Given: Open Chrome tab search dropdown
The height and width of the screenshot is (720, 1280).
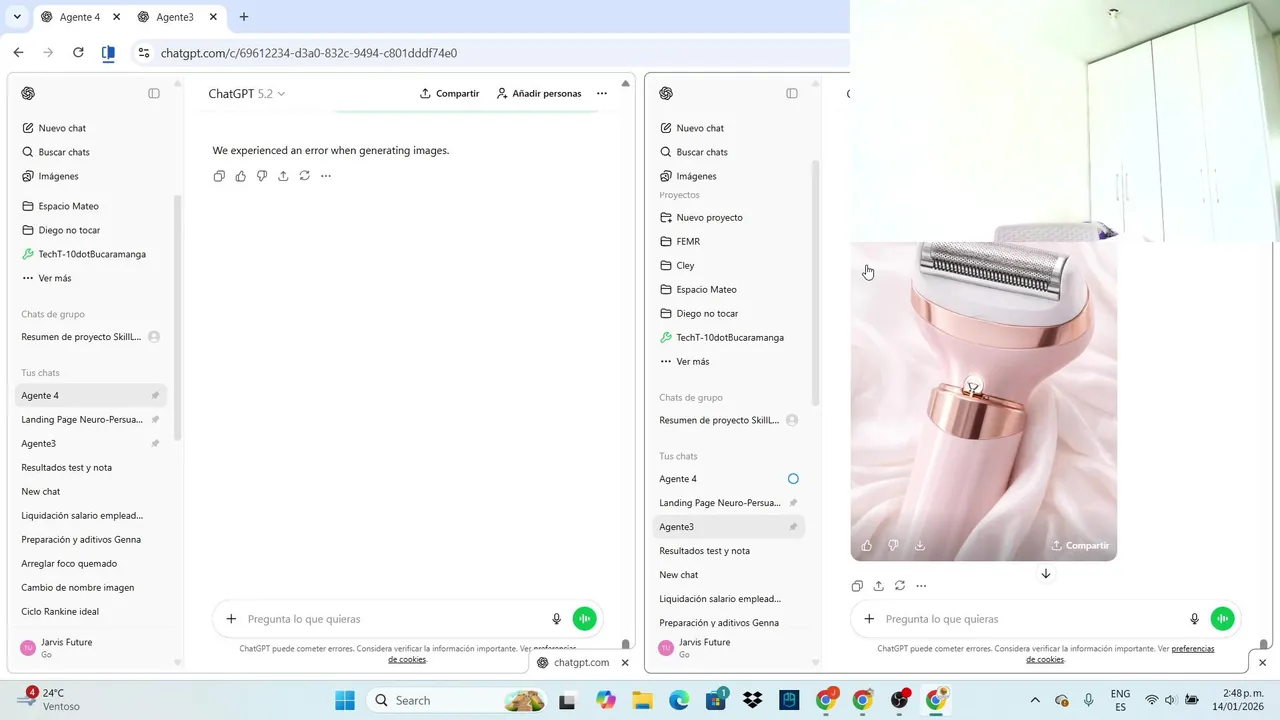Looking at the screenshot, I should point(17,17).
